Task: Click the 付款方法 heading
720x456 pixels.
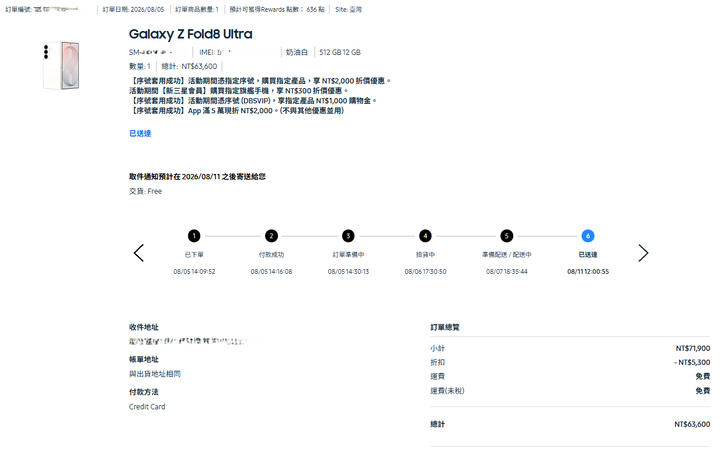Action: point(144,392)
